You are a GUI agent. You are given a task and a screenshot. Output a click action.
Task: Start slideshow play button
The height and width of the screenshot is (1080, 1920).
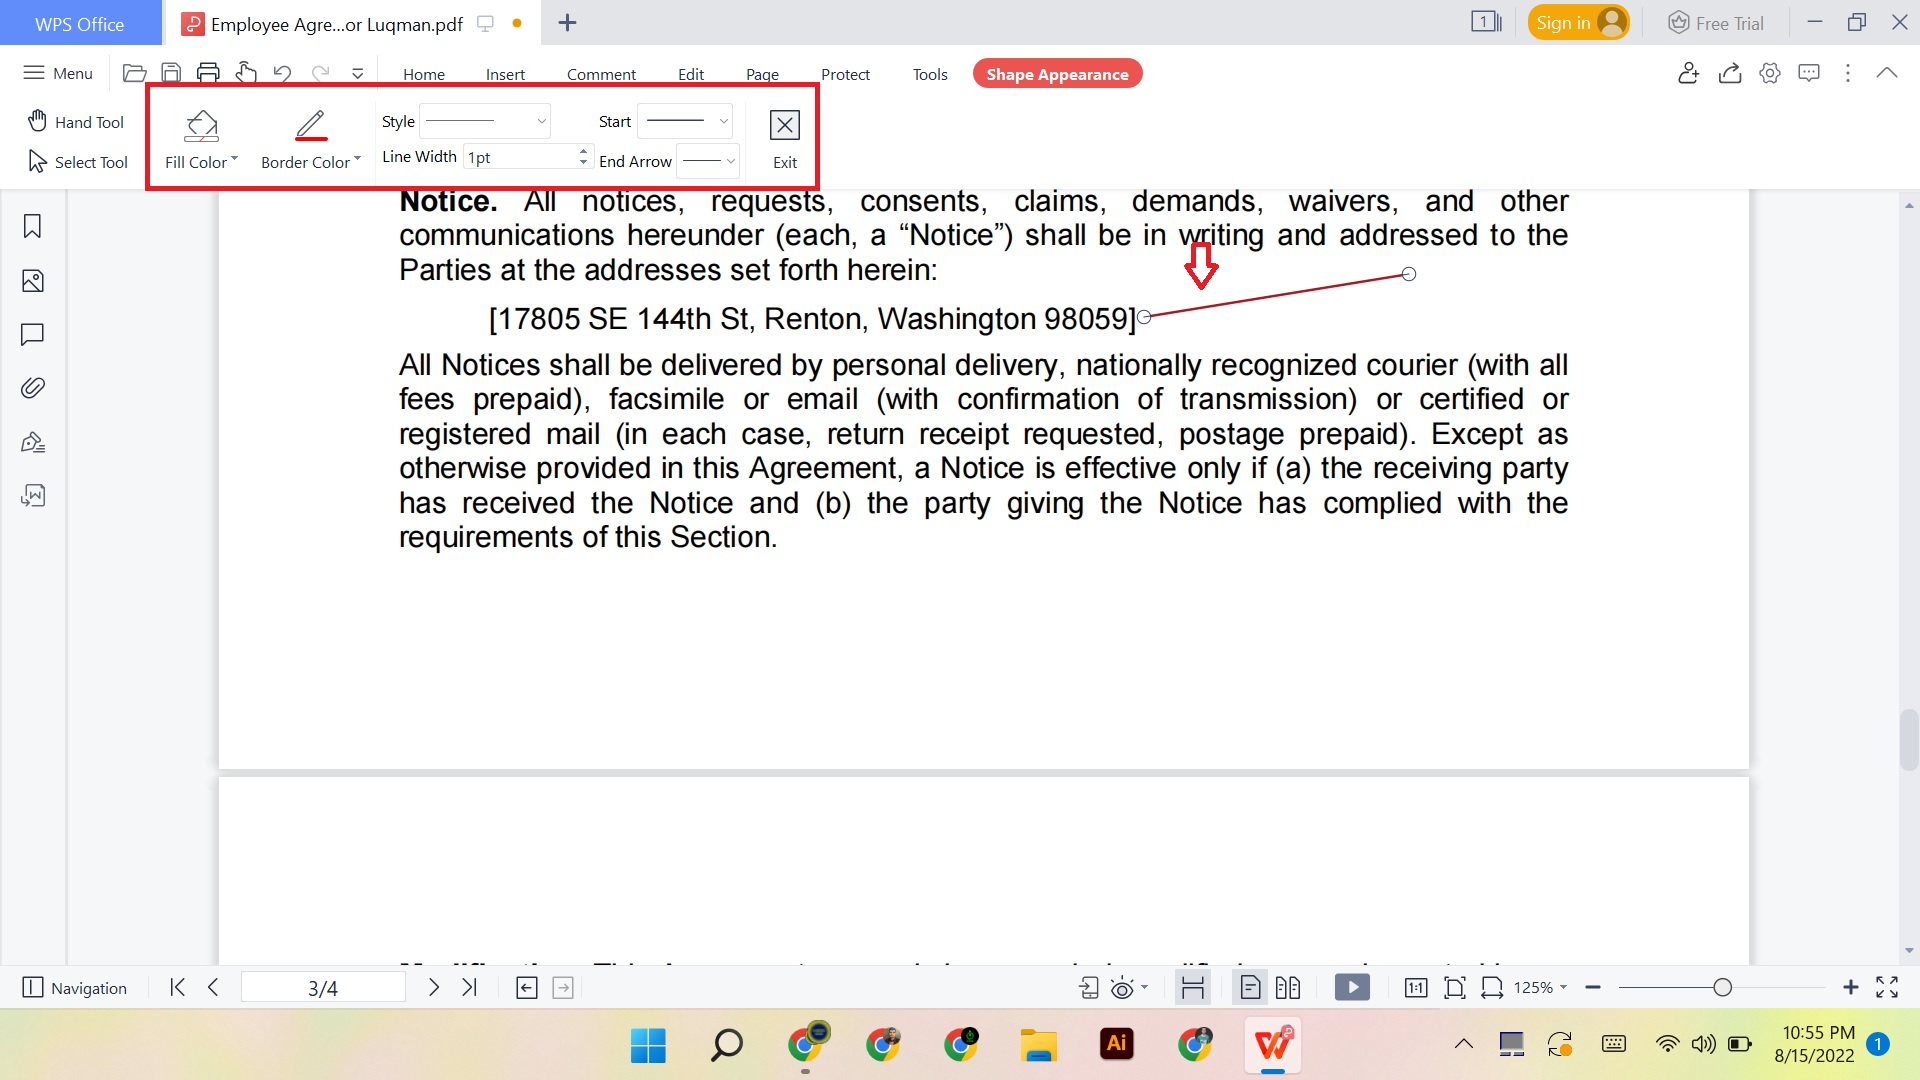click(1352, 988)
